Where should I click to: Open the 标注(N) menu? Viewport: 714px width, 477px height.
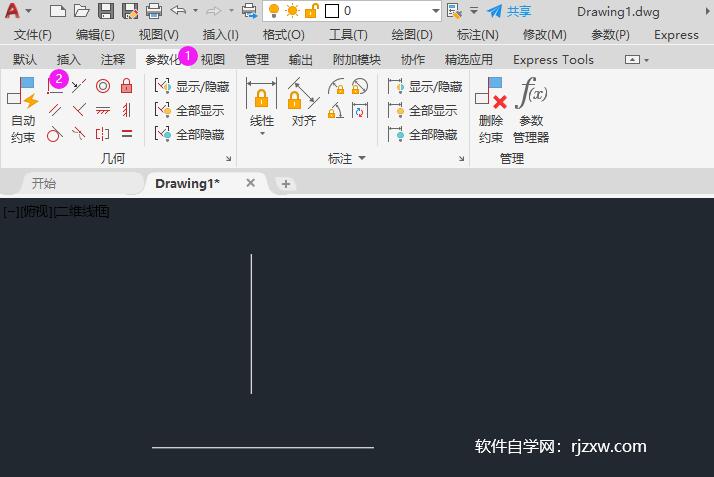tap(478, 35)
